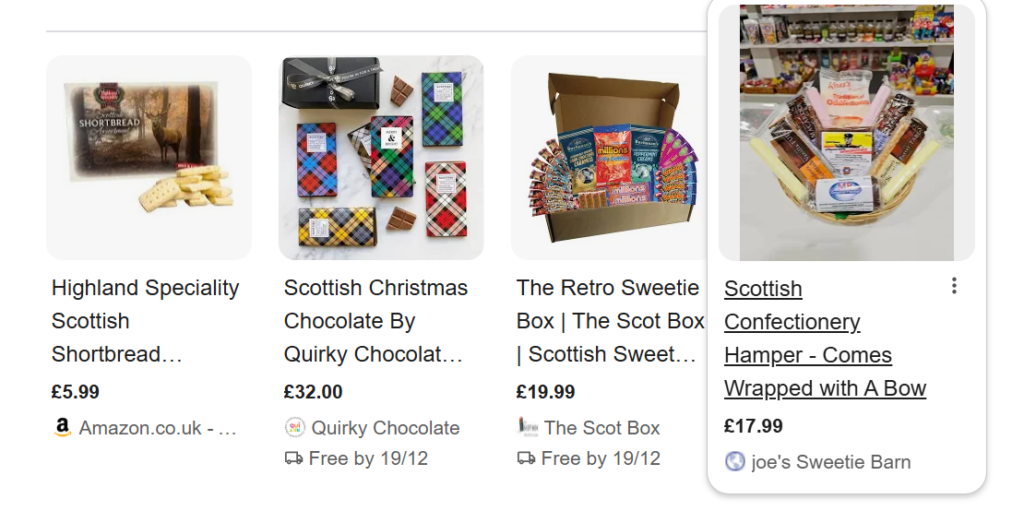The height and width of the screenshot is (511, 1024).
Task: Click The Scot Box seller icon
Action: tap(527, 428)
